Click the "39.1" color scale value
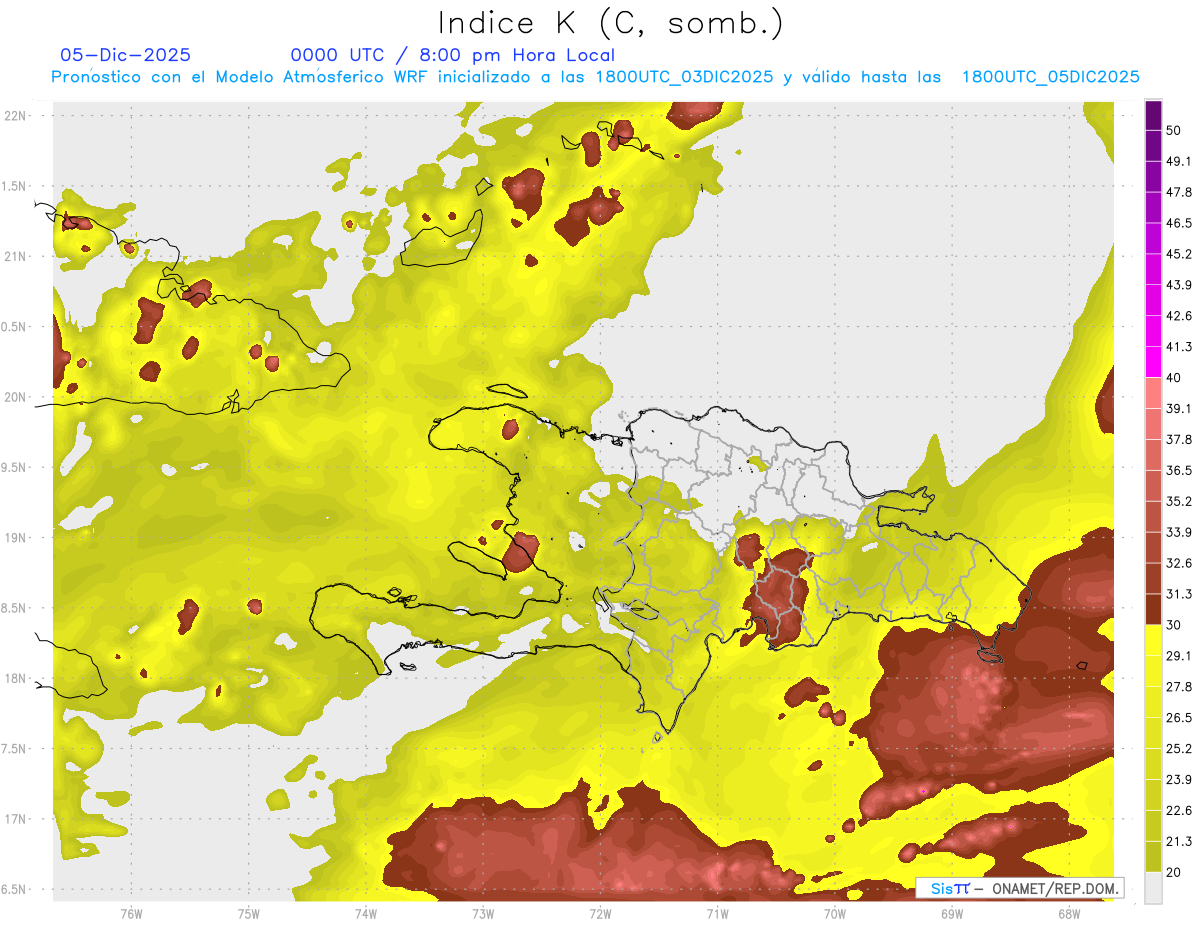The width and height of the screenshot is (1200, 927). click(1178, 408)
